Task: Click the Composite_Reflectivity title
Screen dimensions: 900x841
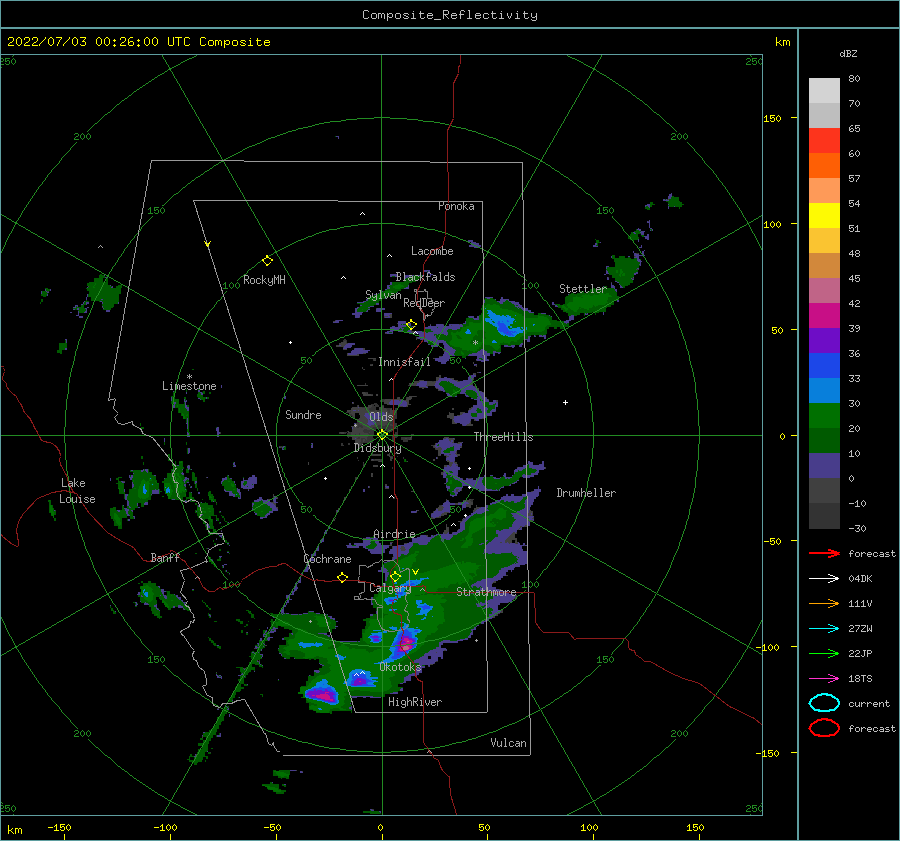Action: point(450,15)
